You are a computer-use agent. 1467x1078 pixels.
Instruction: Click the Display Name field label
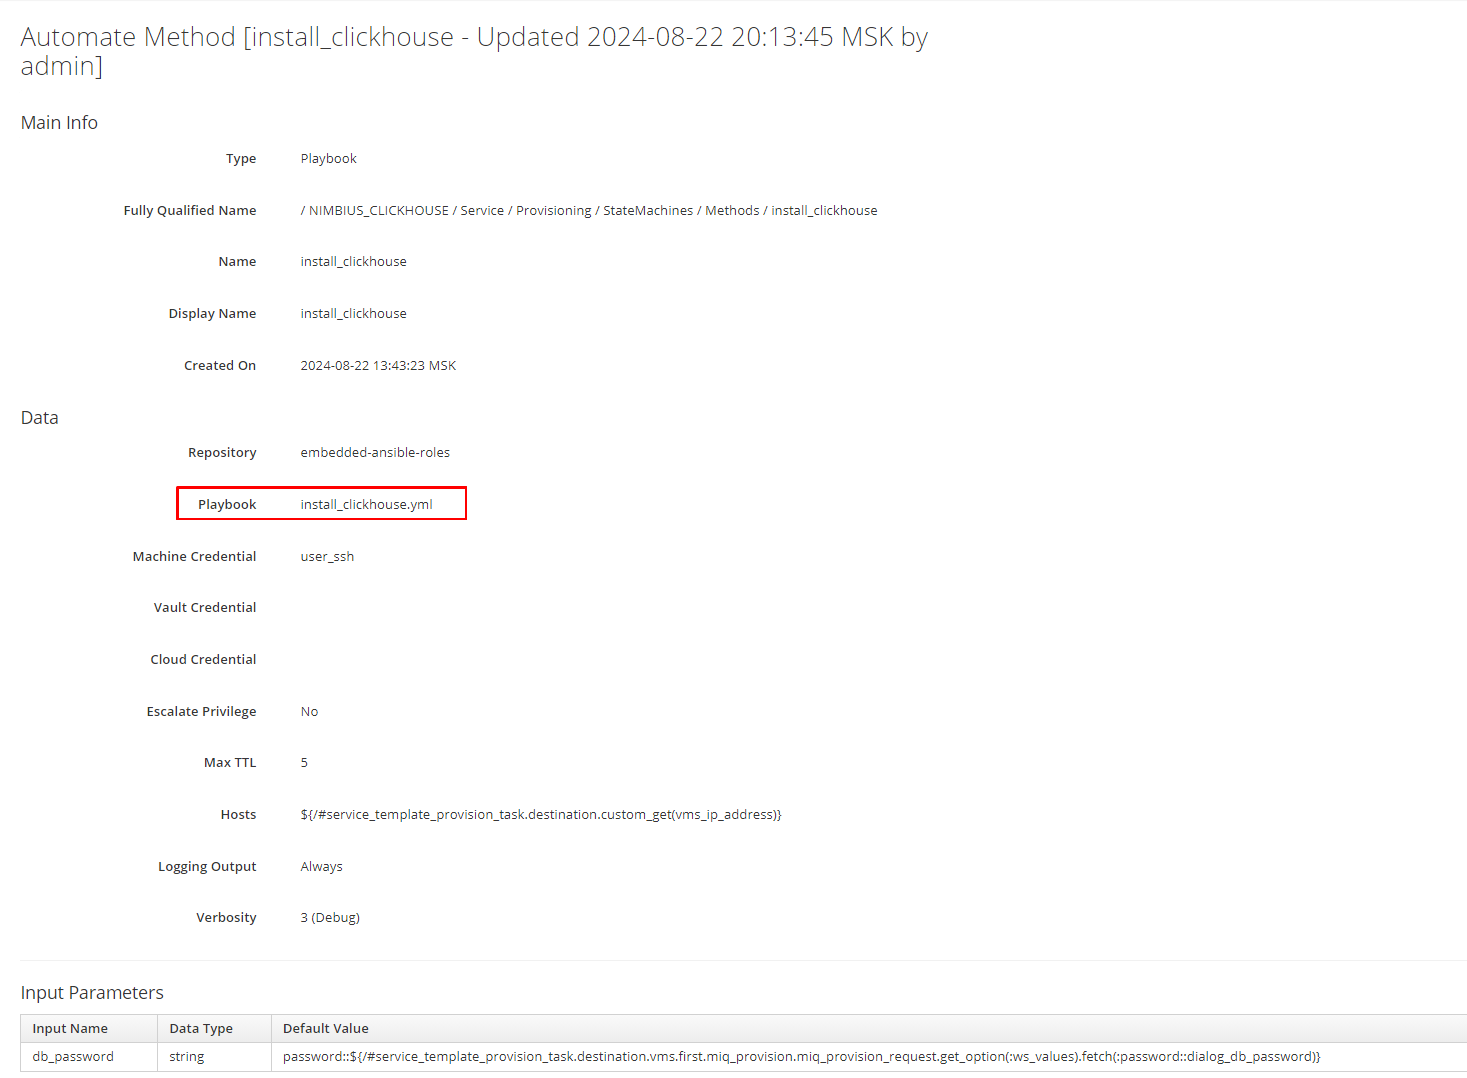coord(212,314)
